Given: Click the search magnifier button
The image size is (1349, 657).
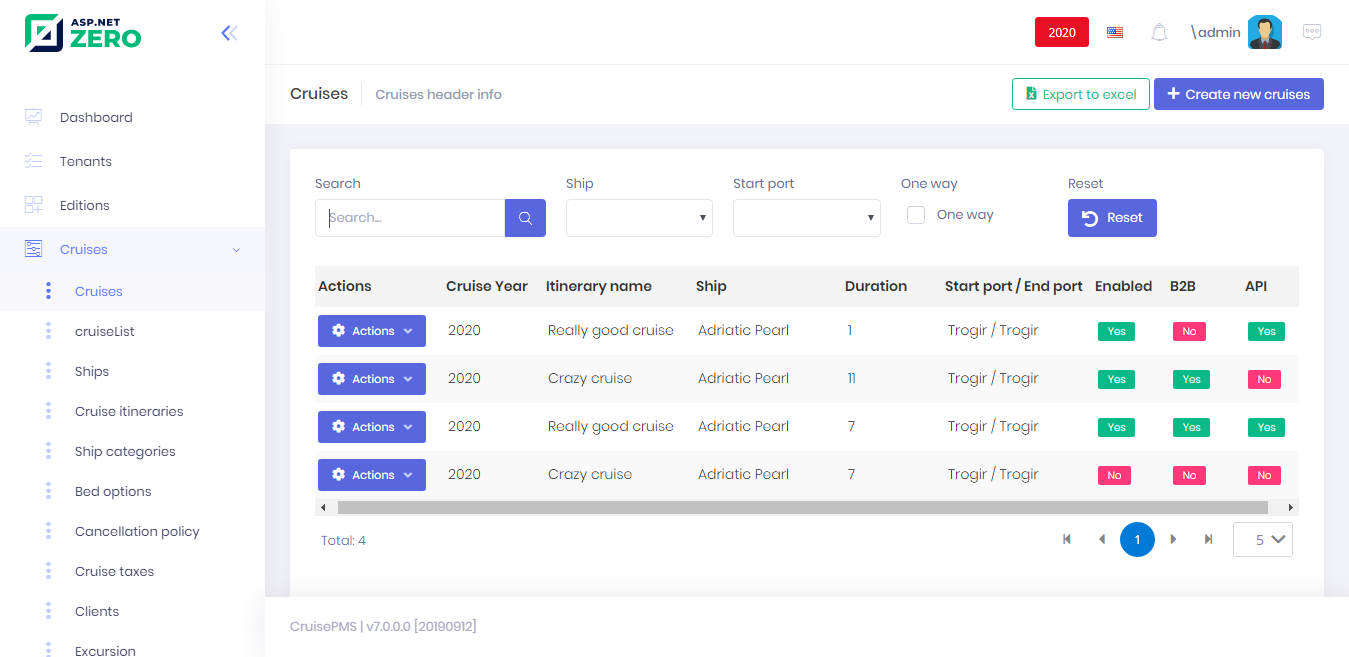Looking at the screenshot, I should [x=525, y=218].
